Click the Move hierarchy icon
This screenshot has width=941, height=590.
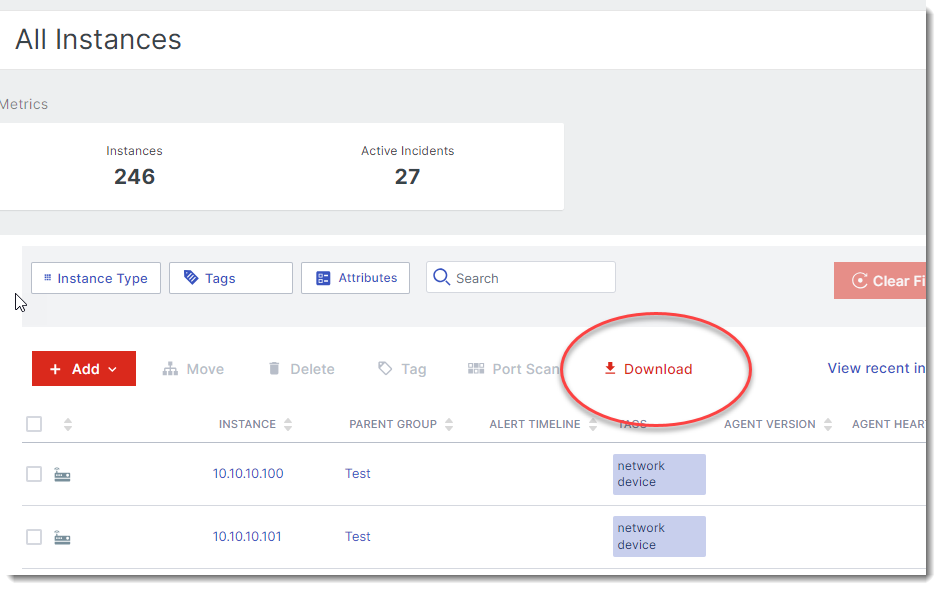click(x=170, y=369)
